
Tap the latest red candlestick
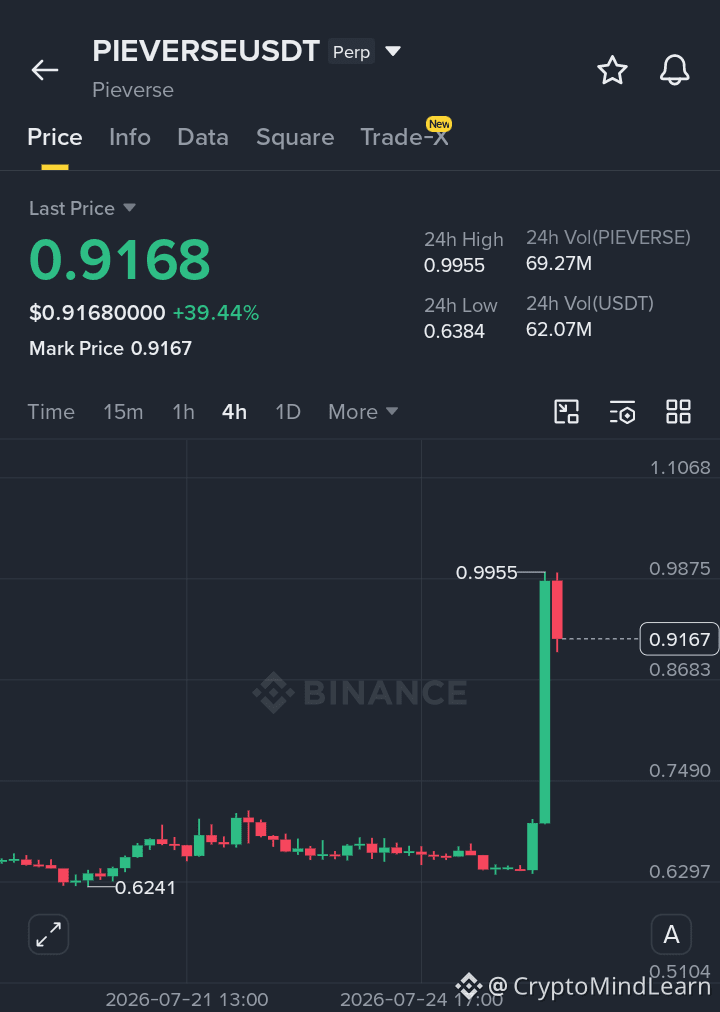[x=557, y=610]
